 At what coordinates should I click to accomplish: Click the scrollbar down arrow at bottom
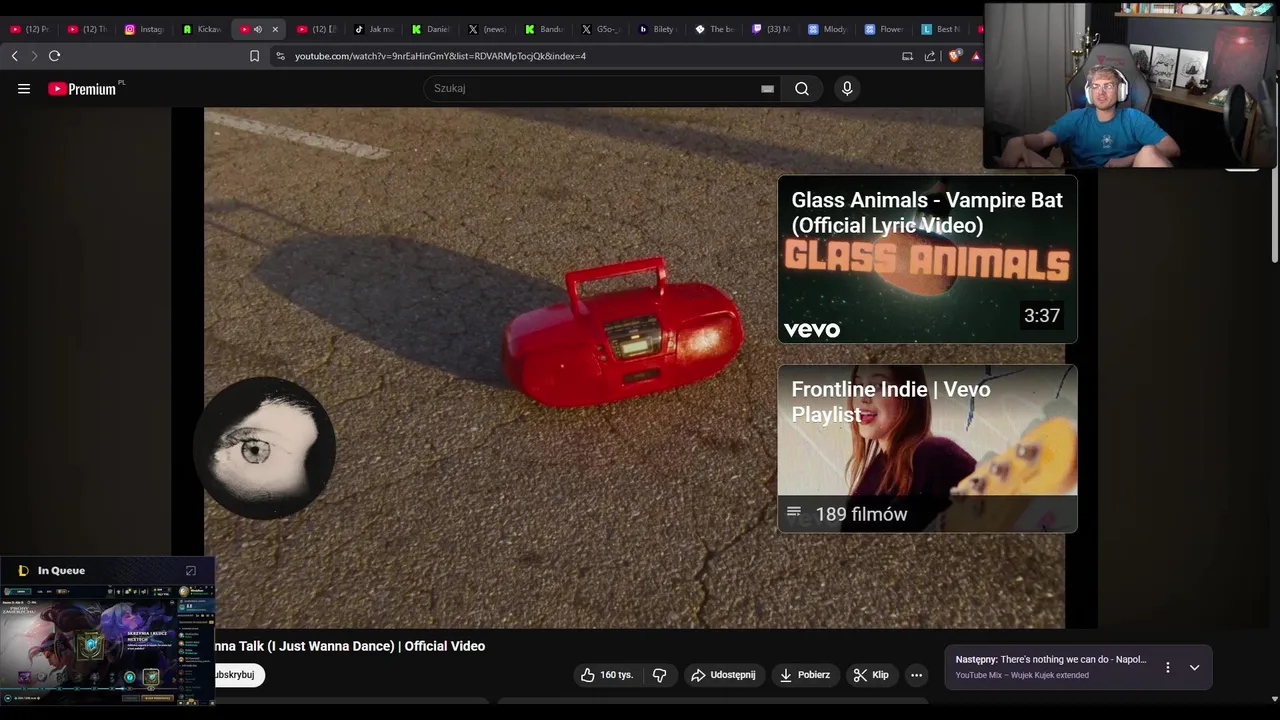[1273, 699]
